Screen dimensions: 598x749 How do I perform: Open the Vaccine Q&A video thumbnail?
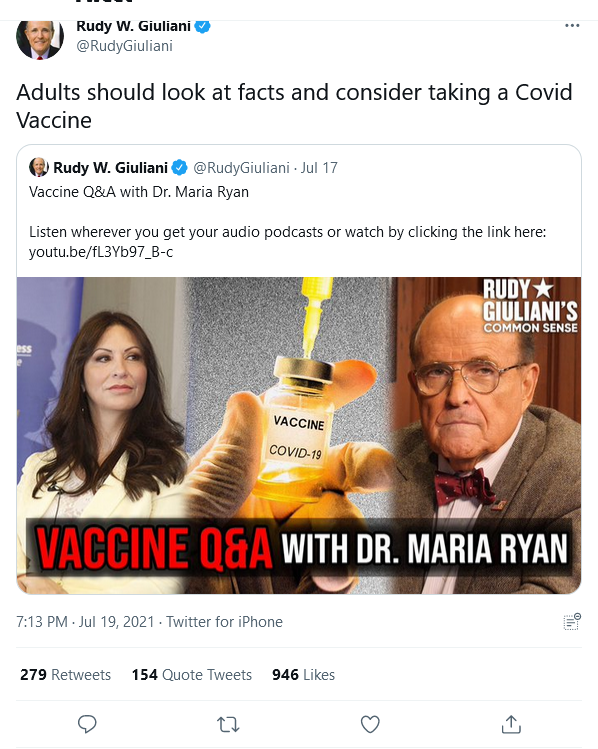(x=299, y=435)
